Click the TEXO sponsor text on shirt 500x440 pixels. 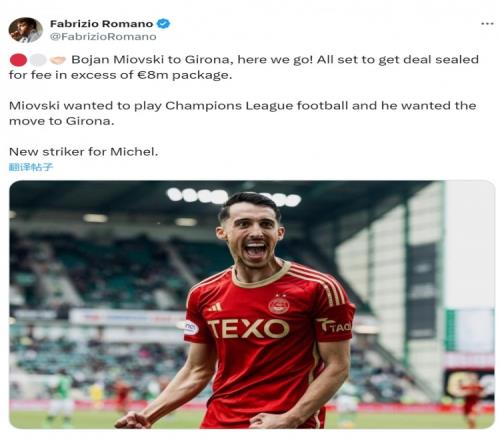tap(249, 328)
